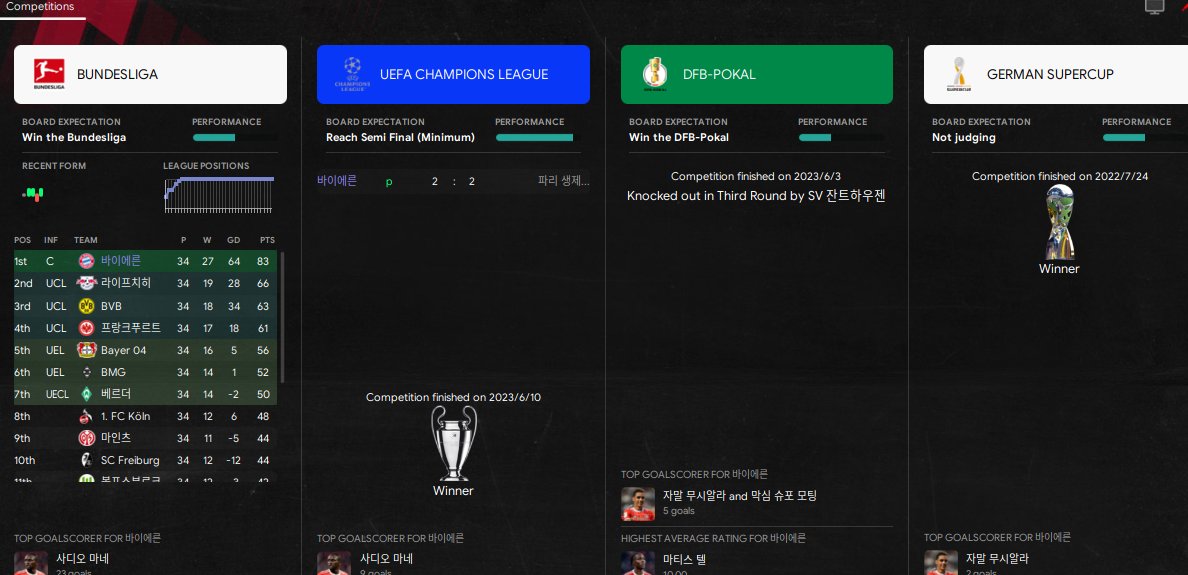Image resolution: width=1188 pixels, height=575 pixels.
Task: Click the Champions League 2:2 match result row
Action: [453, 181]
